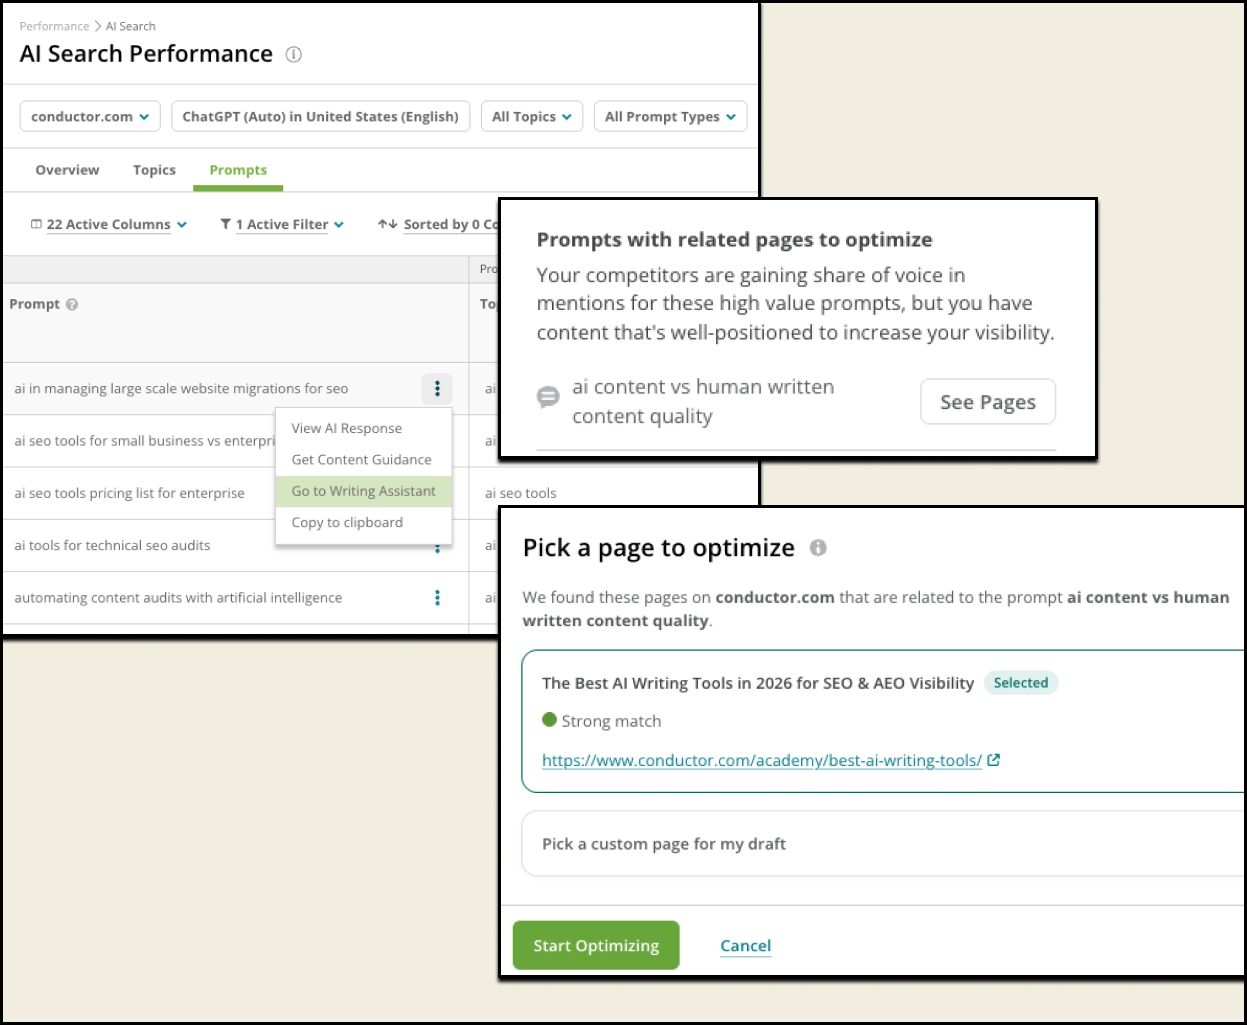Click the help icon next to Prompt column
This screenshot has width=1247, height=1025.
[72, 304]
